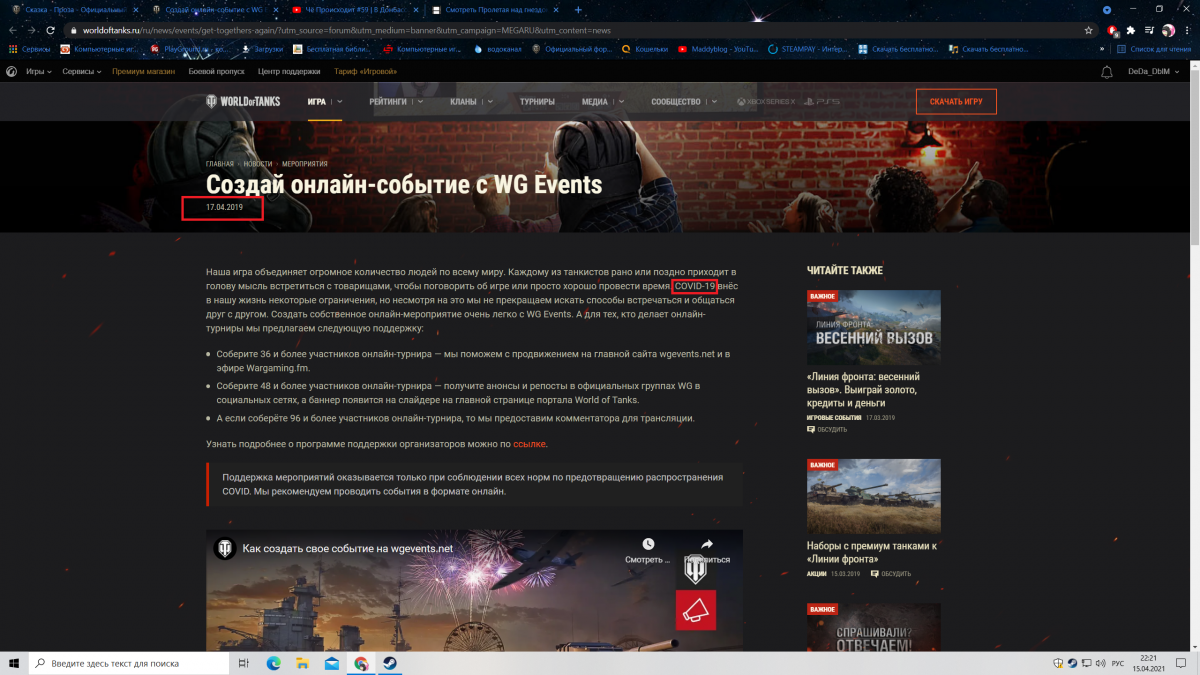Show more bookmarks with the overflow chevron

coord(1103,49)
